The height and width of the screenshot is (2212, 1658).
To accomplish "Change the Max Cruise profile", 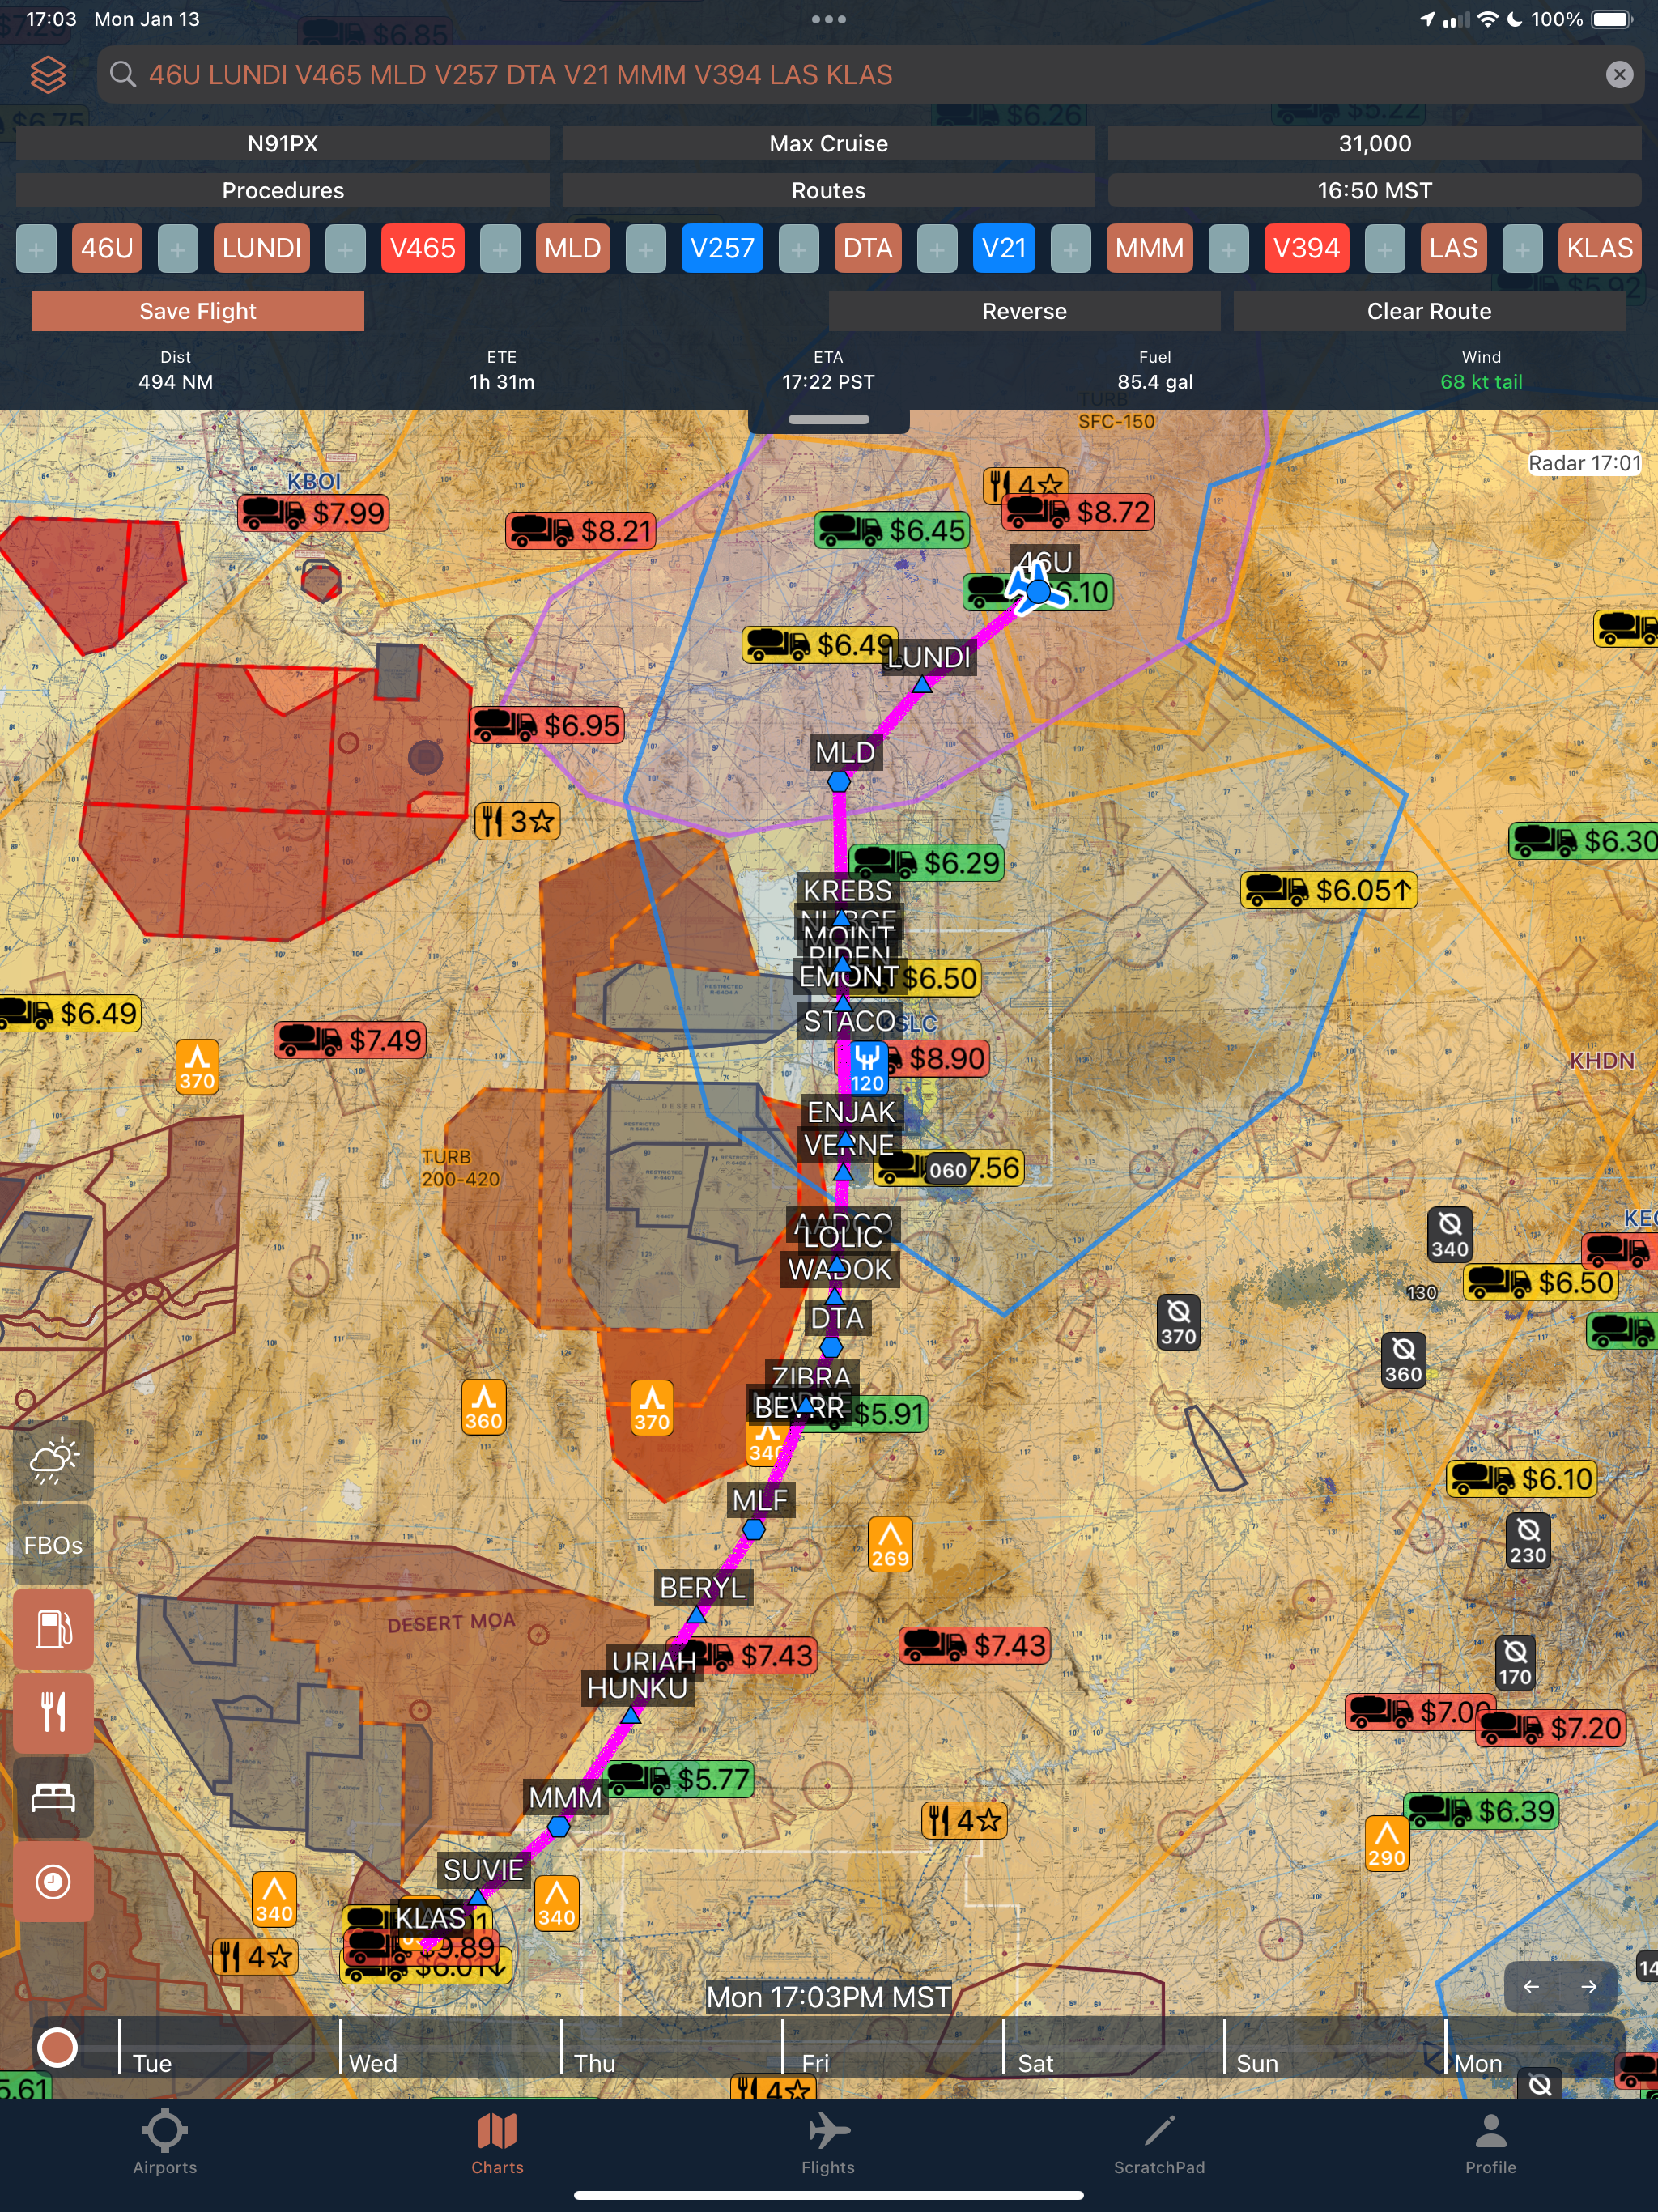I will (828, 144).
